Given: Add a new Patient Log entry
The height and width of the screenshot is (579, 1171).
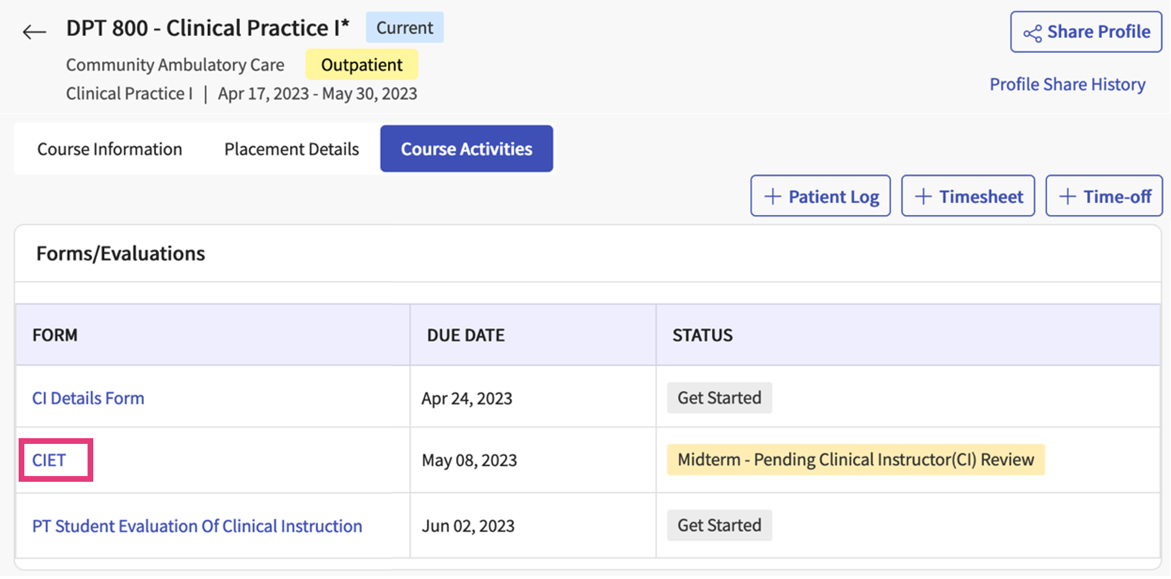Looking at the screenshot, I should pos(820,196).
